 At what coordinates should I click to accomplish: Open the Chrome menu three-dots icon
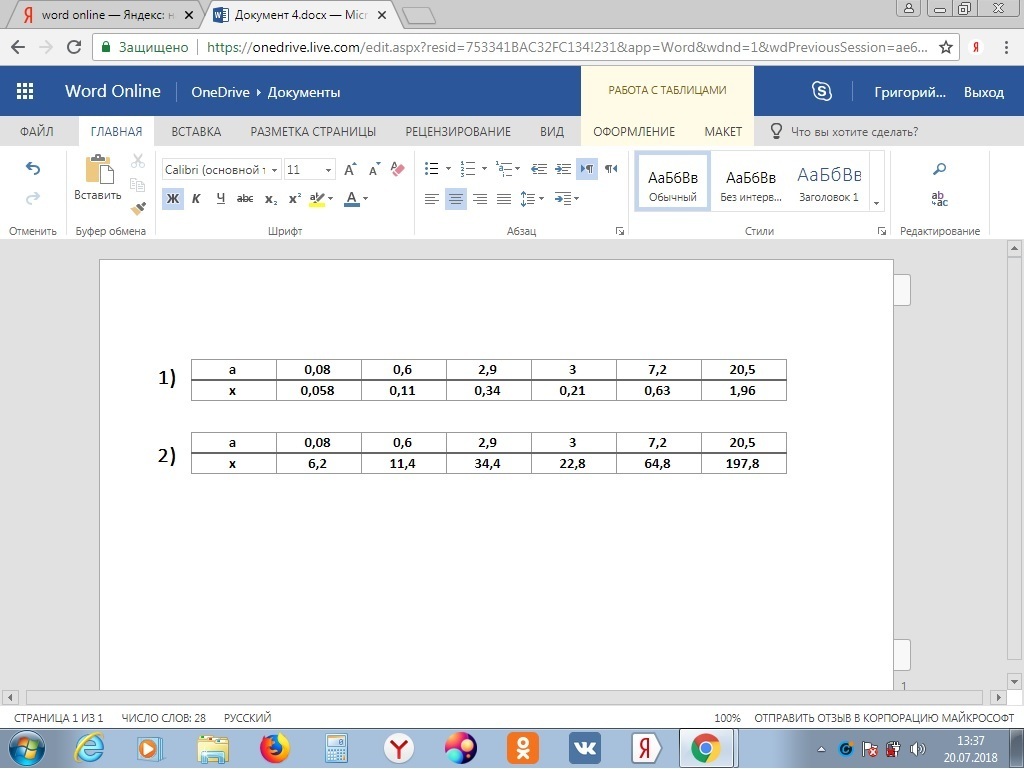coord(1006,47)
